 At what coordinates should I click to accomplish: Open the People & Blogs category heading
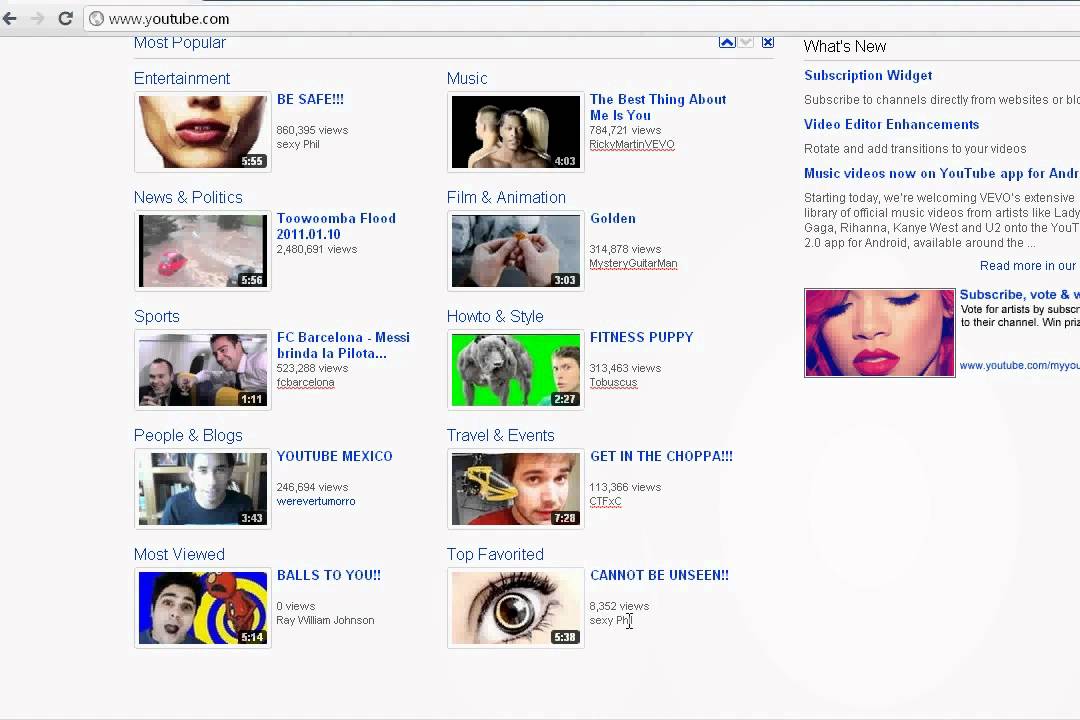188,436
